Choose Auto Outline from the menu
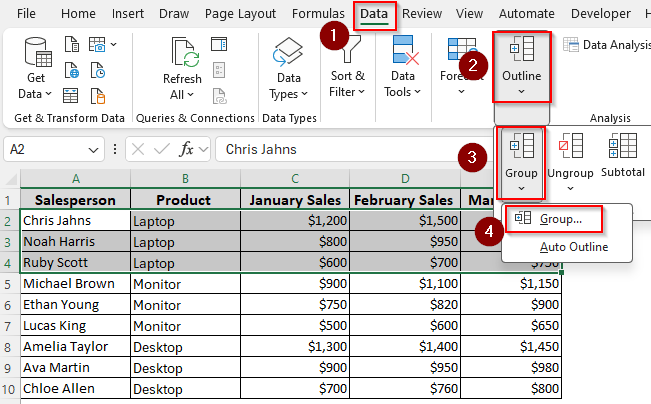 click(574, 247)
